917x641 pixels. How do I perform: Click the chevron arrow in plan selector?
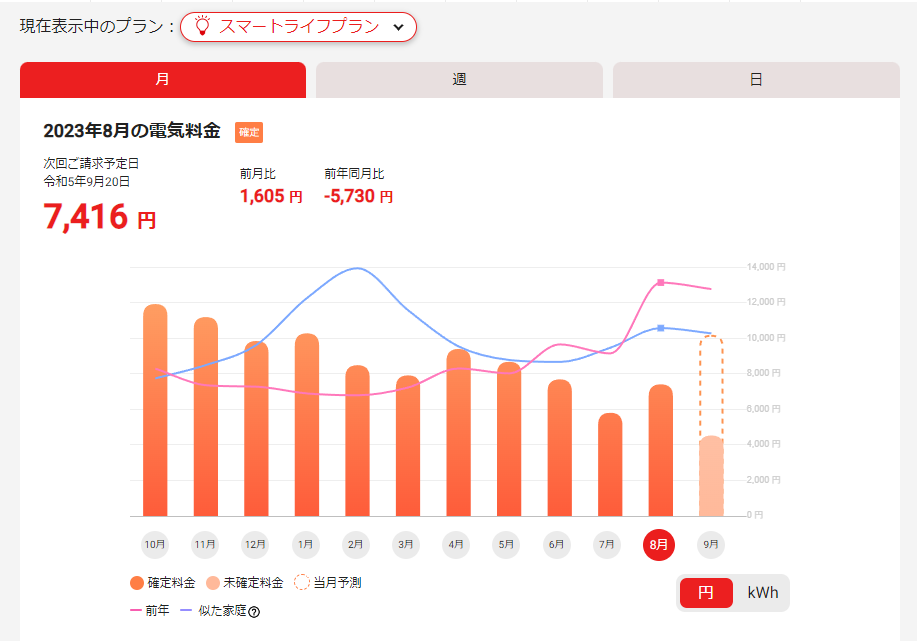coord(398,28)
